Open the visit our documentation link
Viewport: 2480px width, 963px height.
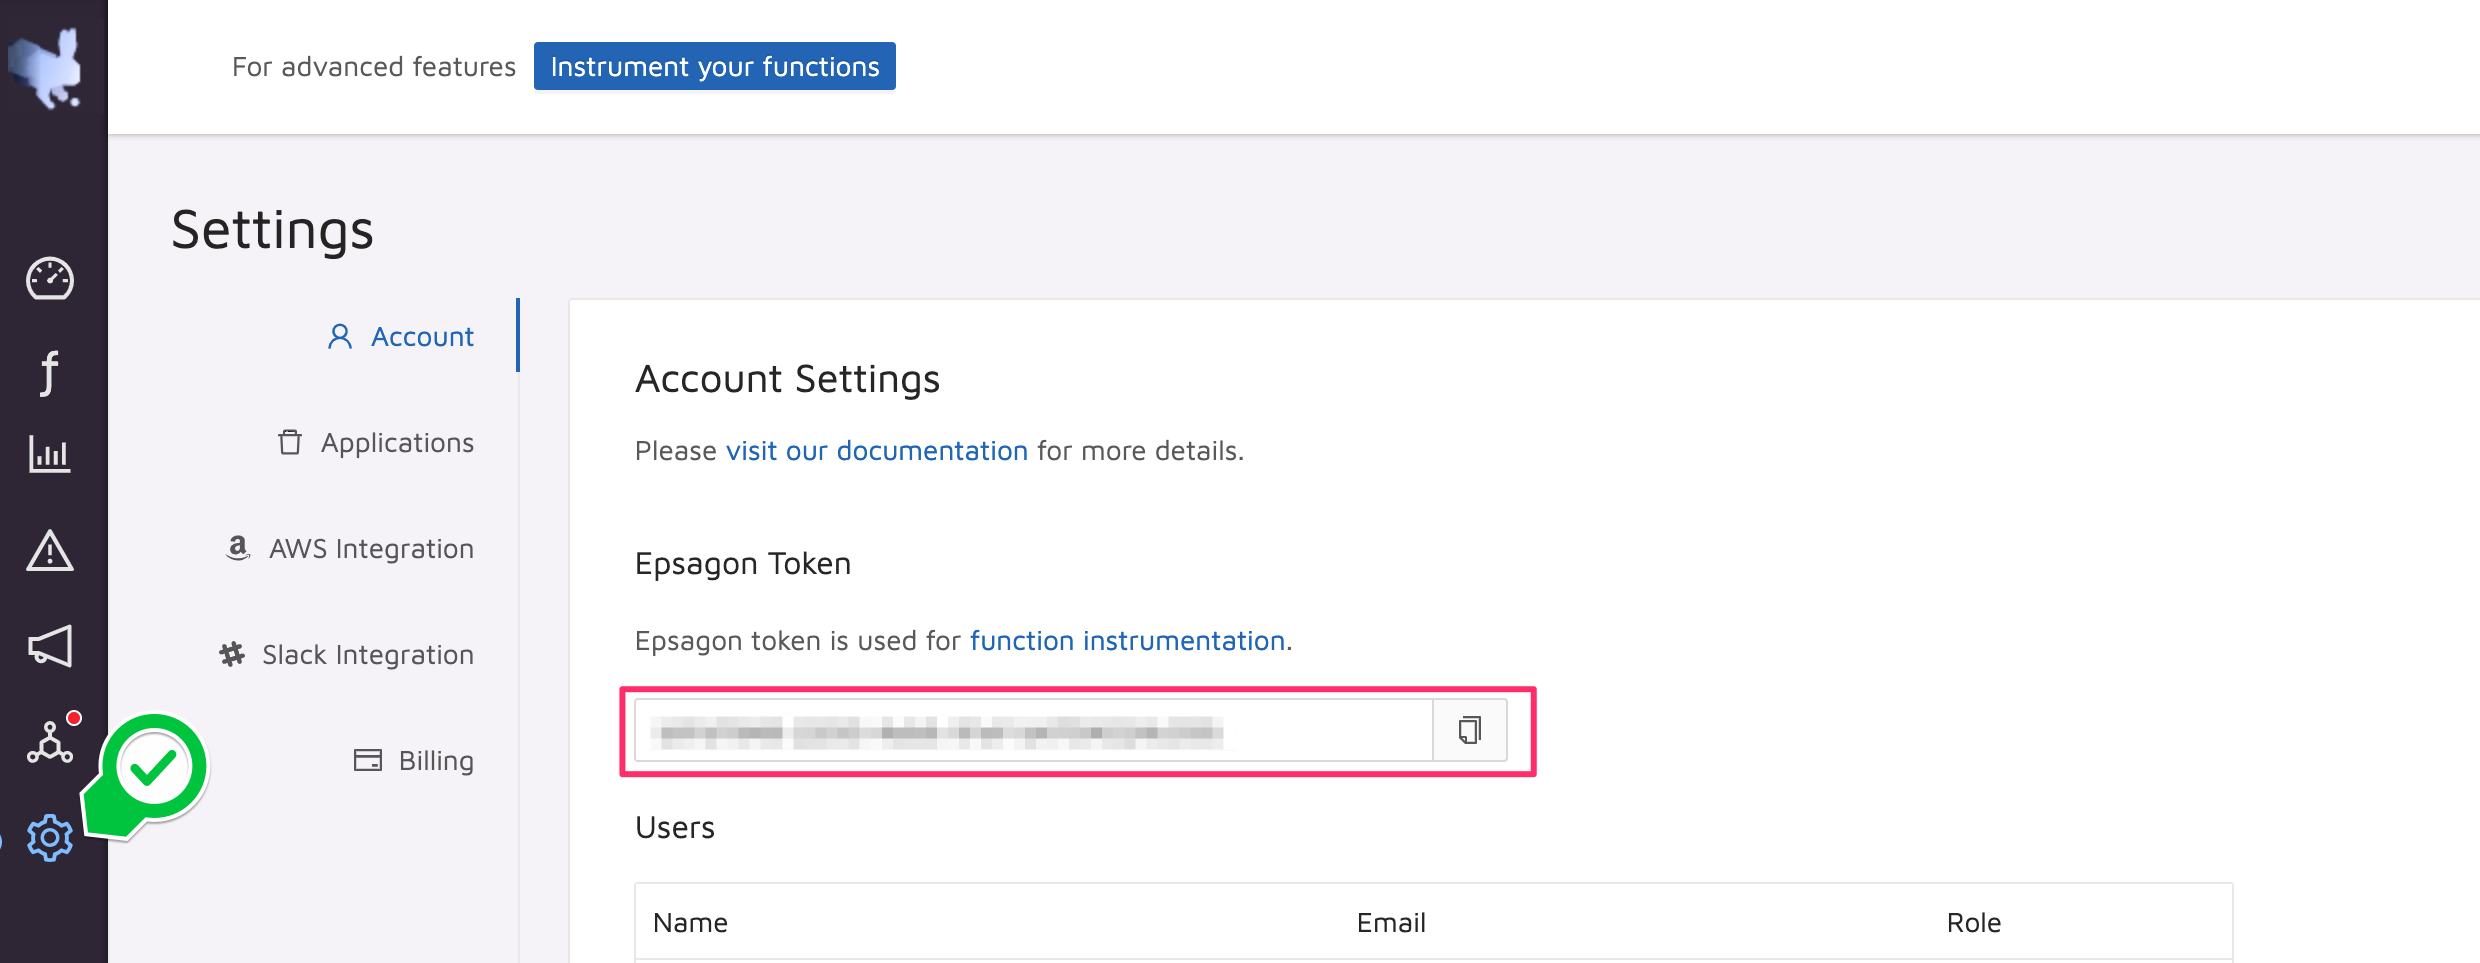tap(877, 451)
